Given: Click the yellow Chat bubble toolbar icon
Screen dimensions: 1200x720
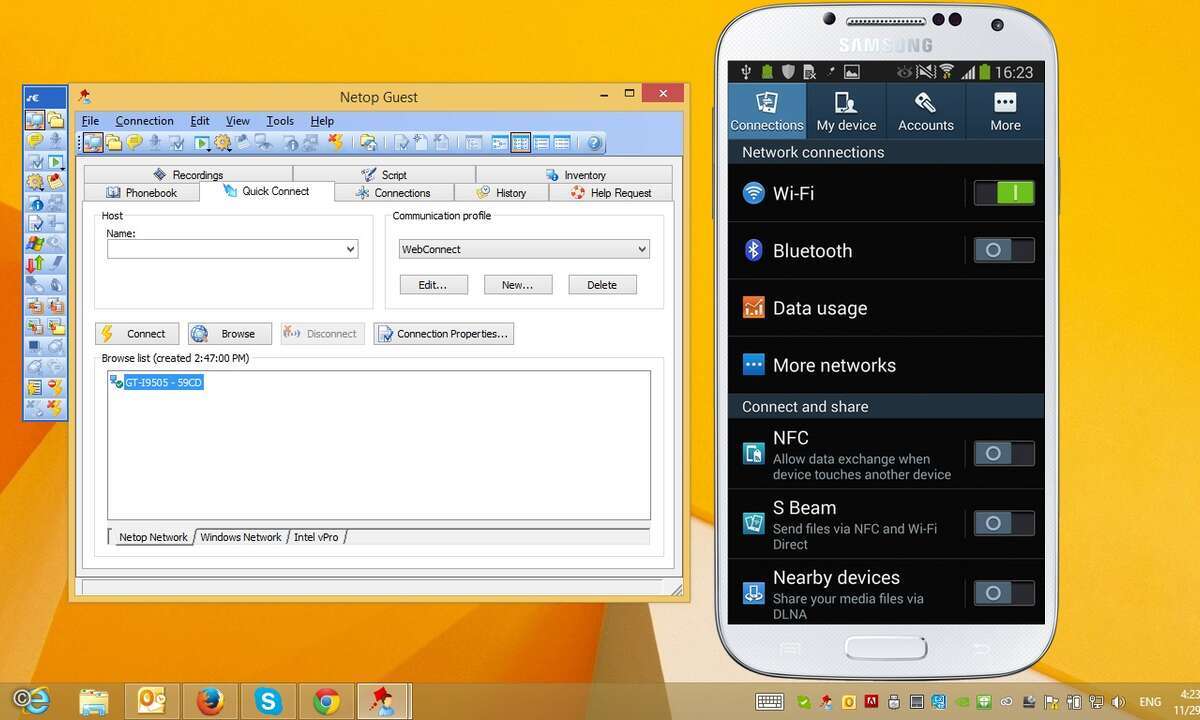Looking at the screenshot, I should coord(134,143).
